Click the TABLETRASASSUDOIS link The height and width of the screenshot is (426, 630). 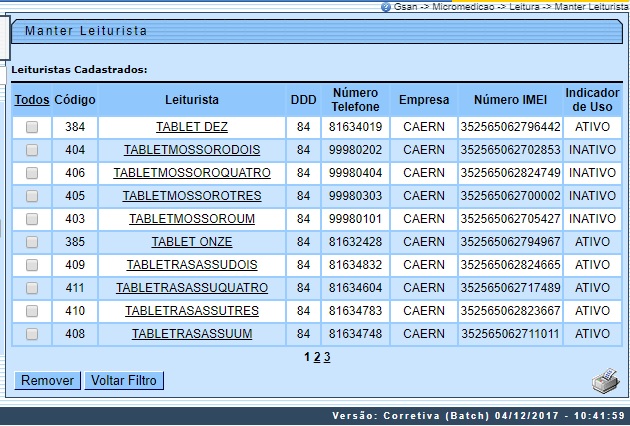(192, 265)
